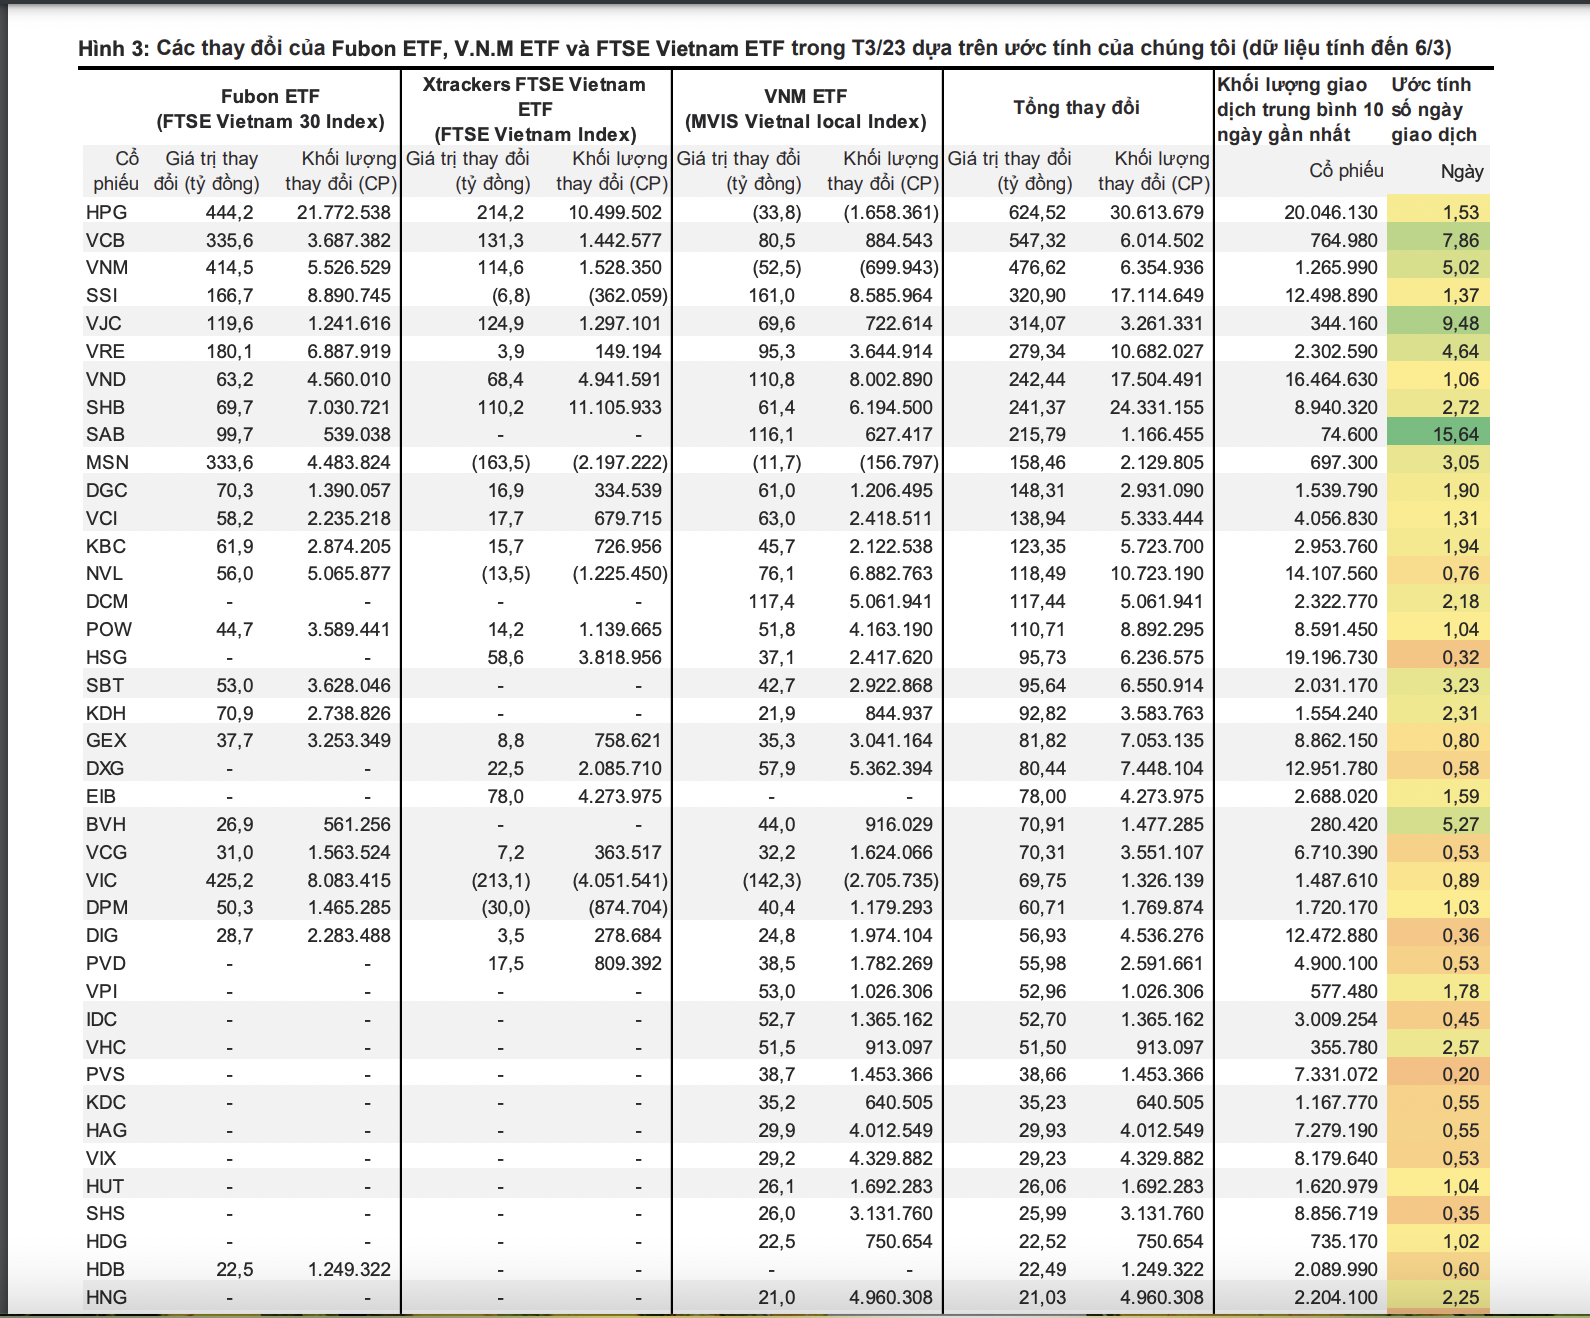
Task: Click total volume 30.613.679 for HPG
Action: pos(1157,212)
